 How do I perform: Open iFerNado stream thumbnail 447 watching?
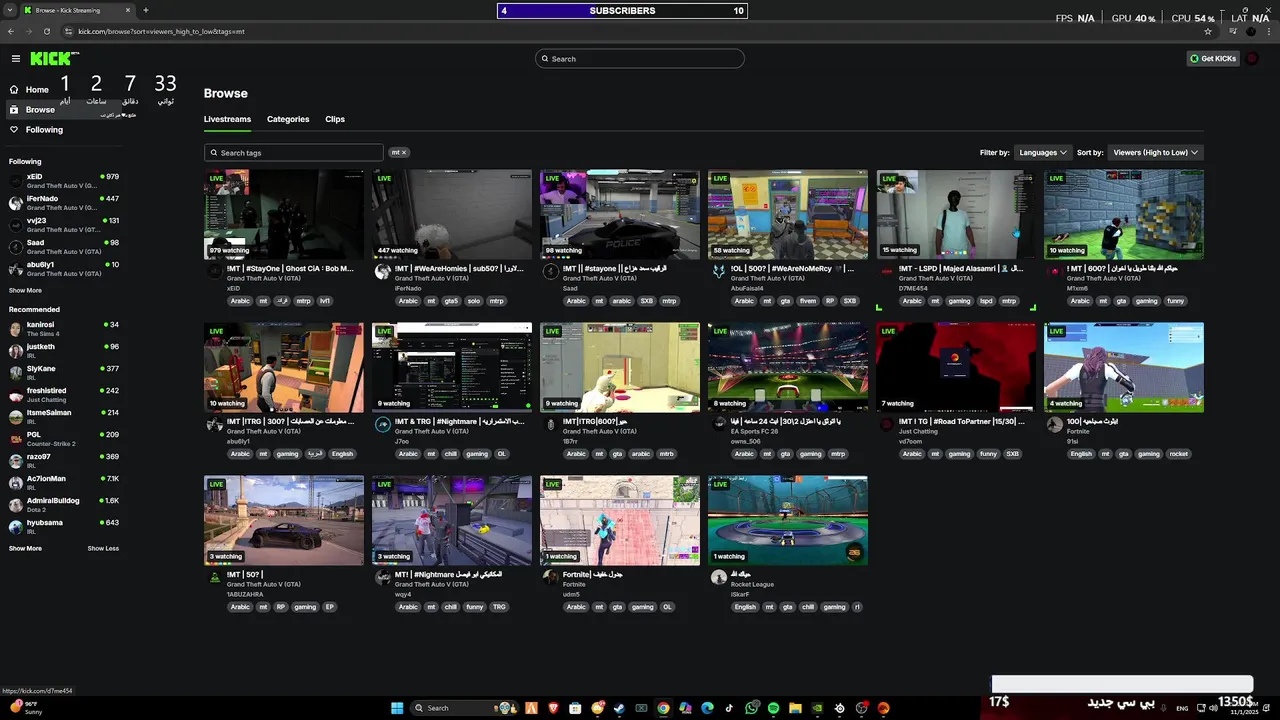(x=452, y=214)
